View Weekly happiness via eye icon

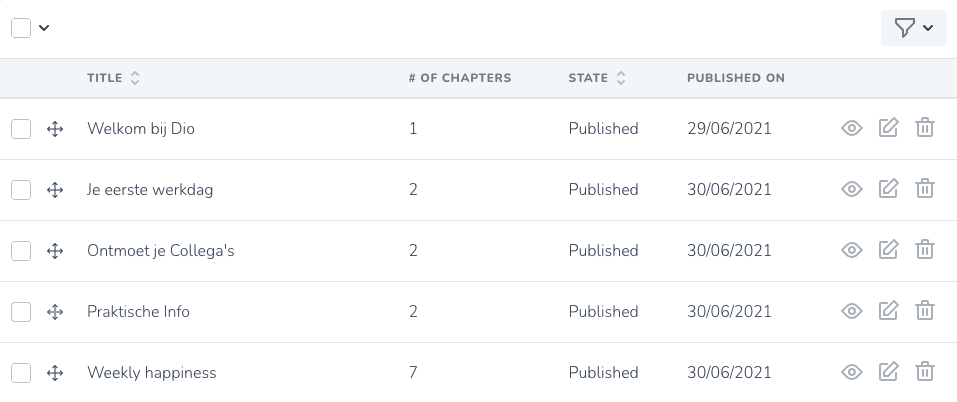(851, 372)
